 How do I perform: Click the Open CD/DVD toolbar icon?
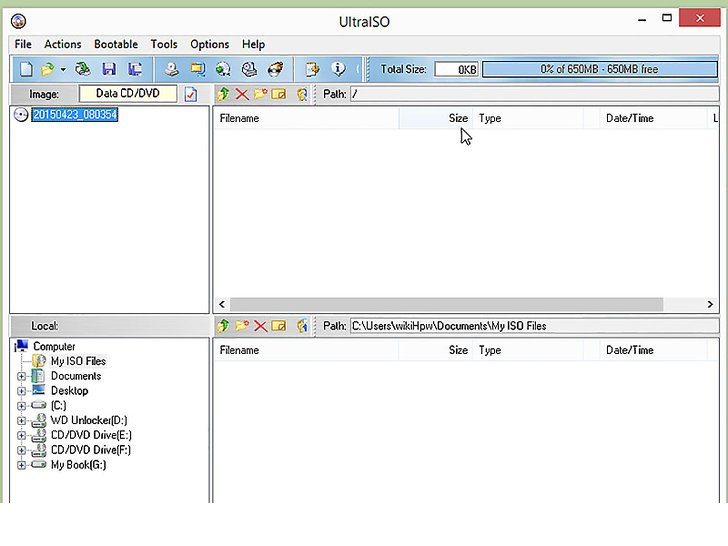tap(83, 69)
